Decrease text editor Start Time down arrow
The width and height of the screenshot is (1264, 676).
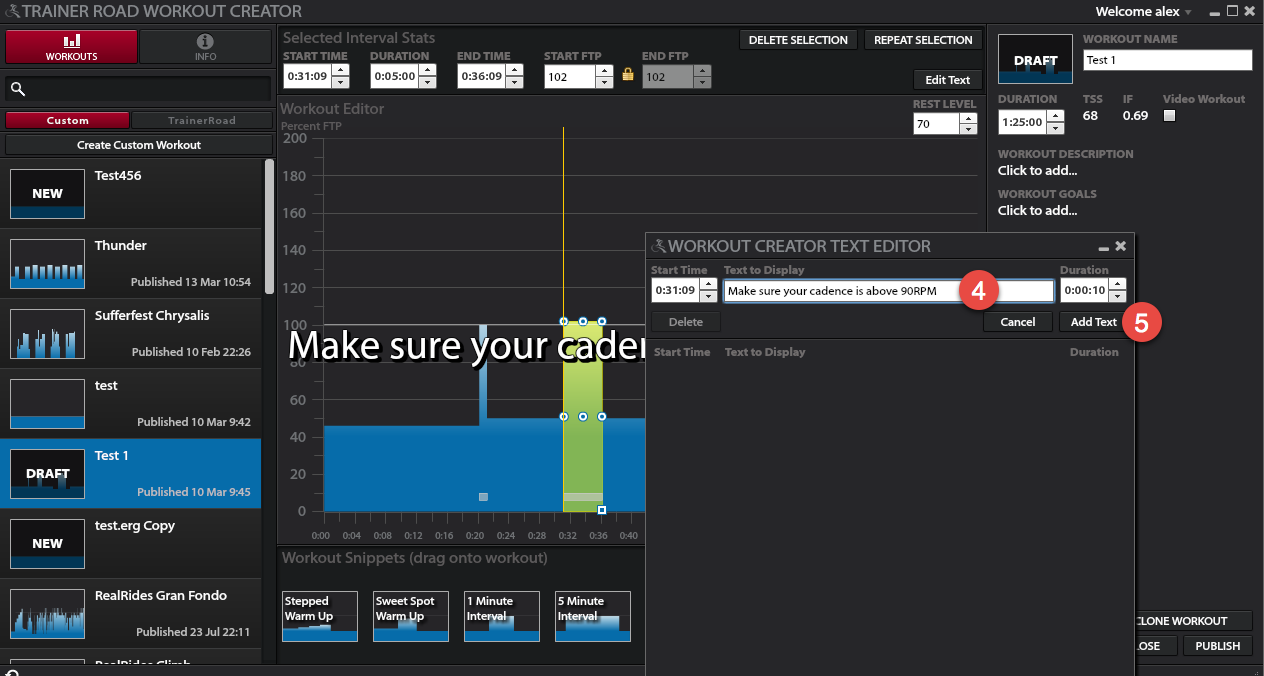(709, 296)
